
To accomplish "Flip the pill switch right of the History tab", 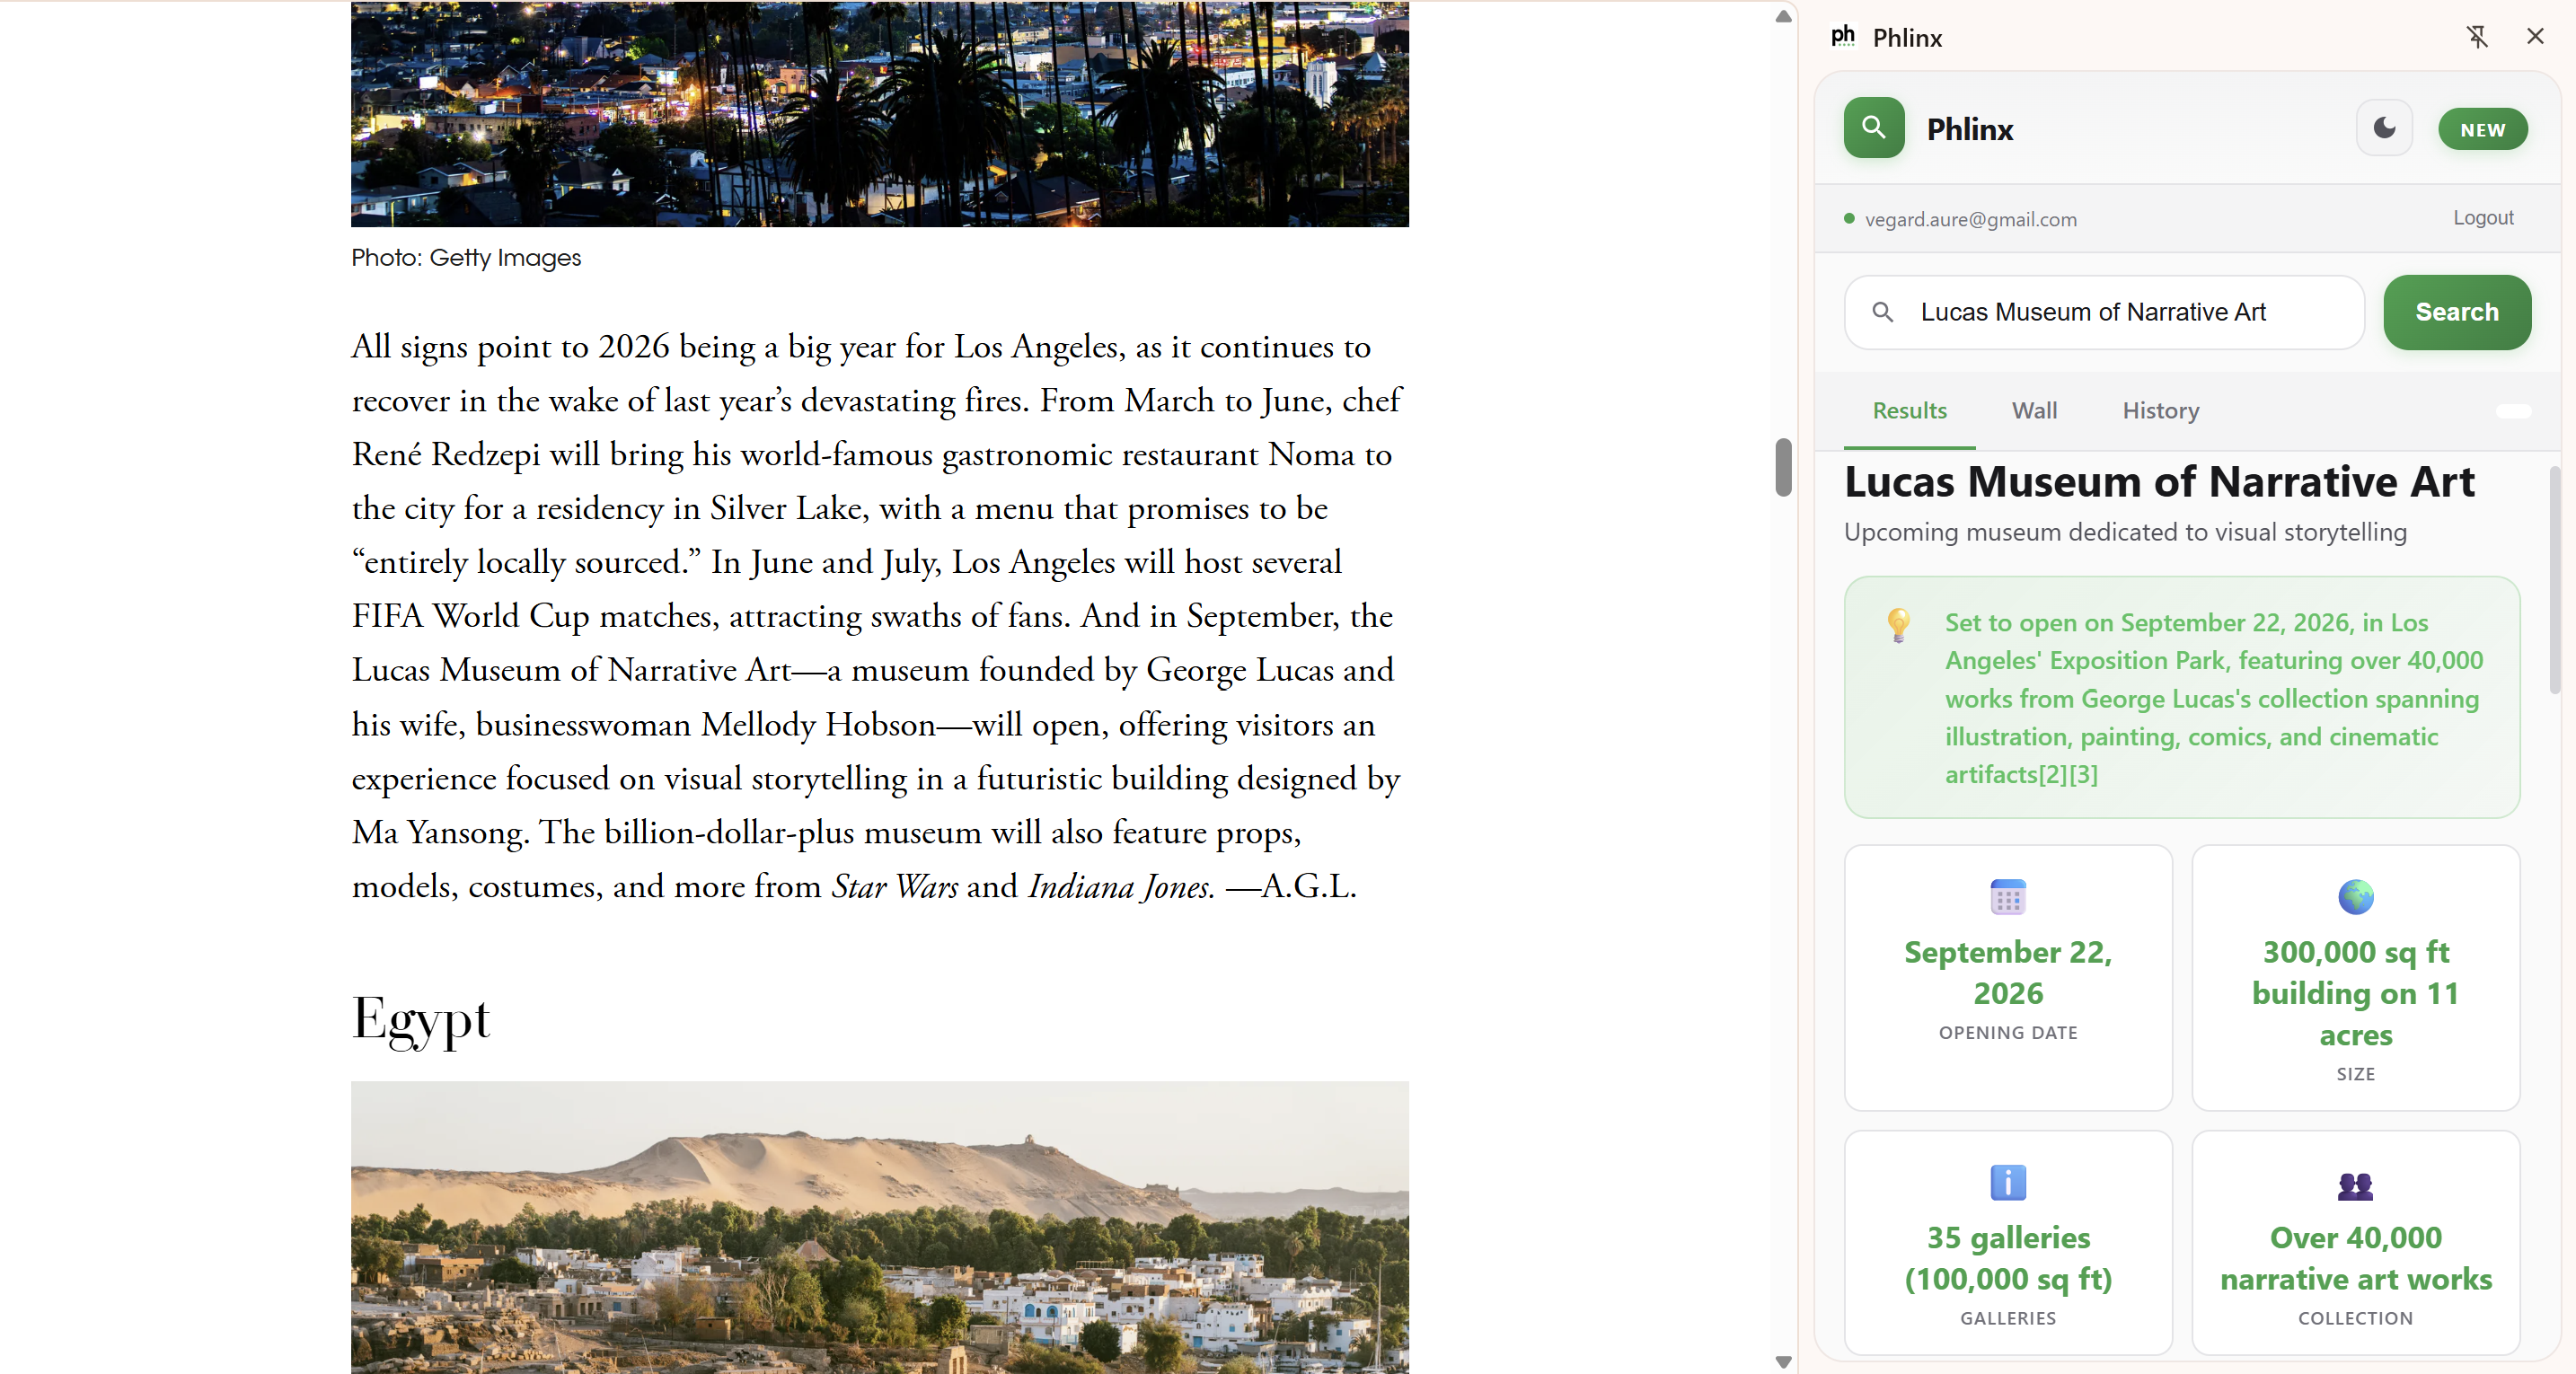I will [2513, 411].
